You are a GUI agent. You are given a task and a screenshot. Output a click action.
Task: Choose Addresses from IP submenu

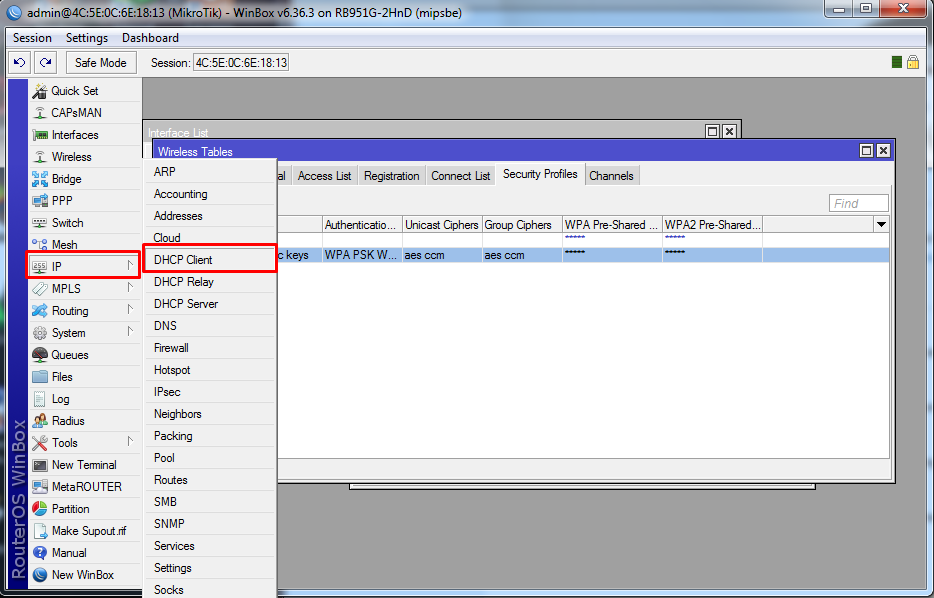coord(210,216)
